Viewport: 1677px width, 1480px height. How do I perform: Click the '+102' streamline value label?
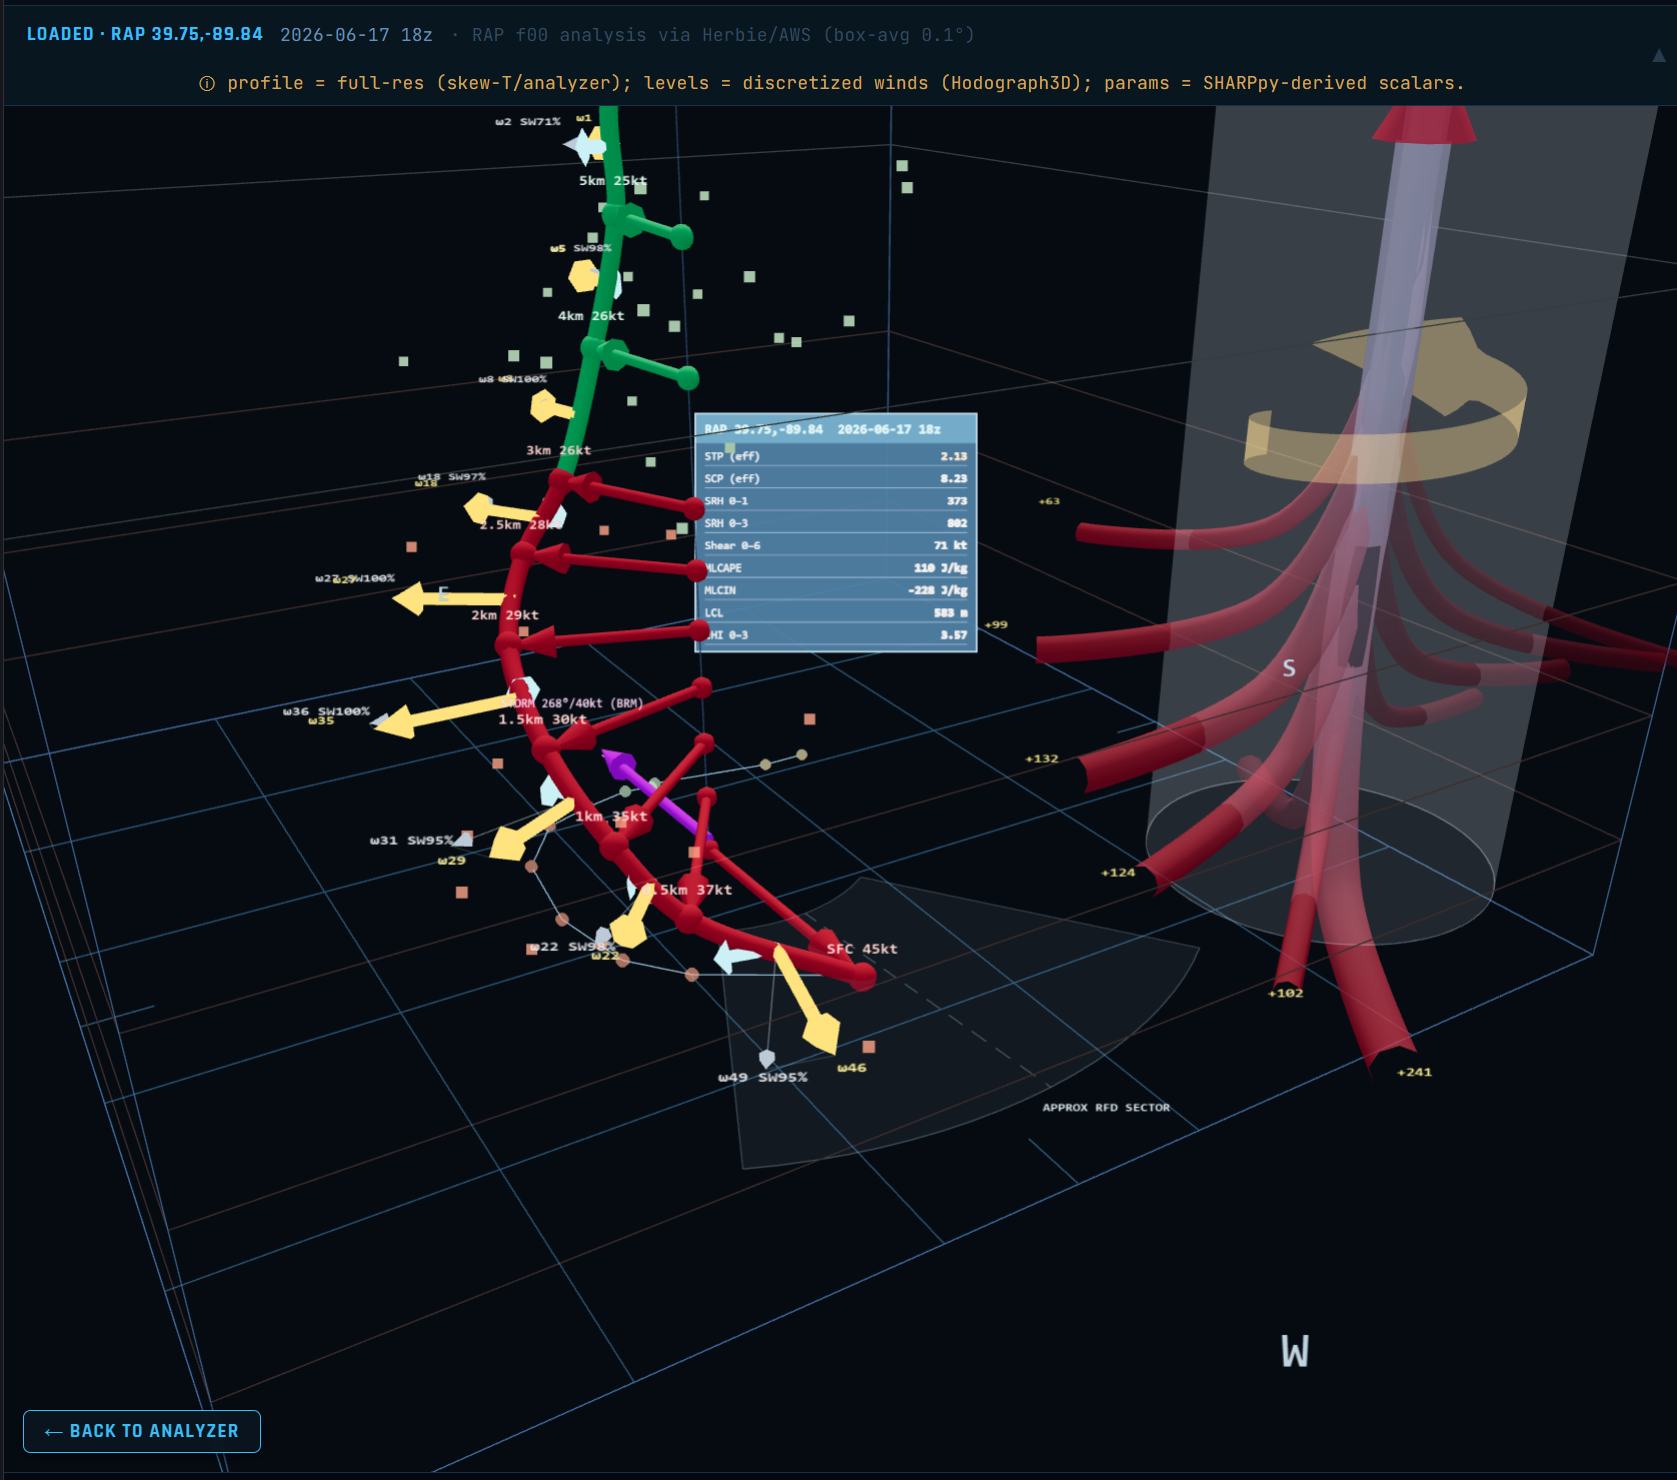1285,993
